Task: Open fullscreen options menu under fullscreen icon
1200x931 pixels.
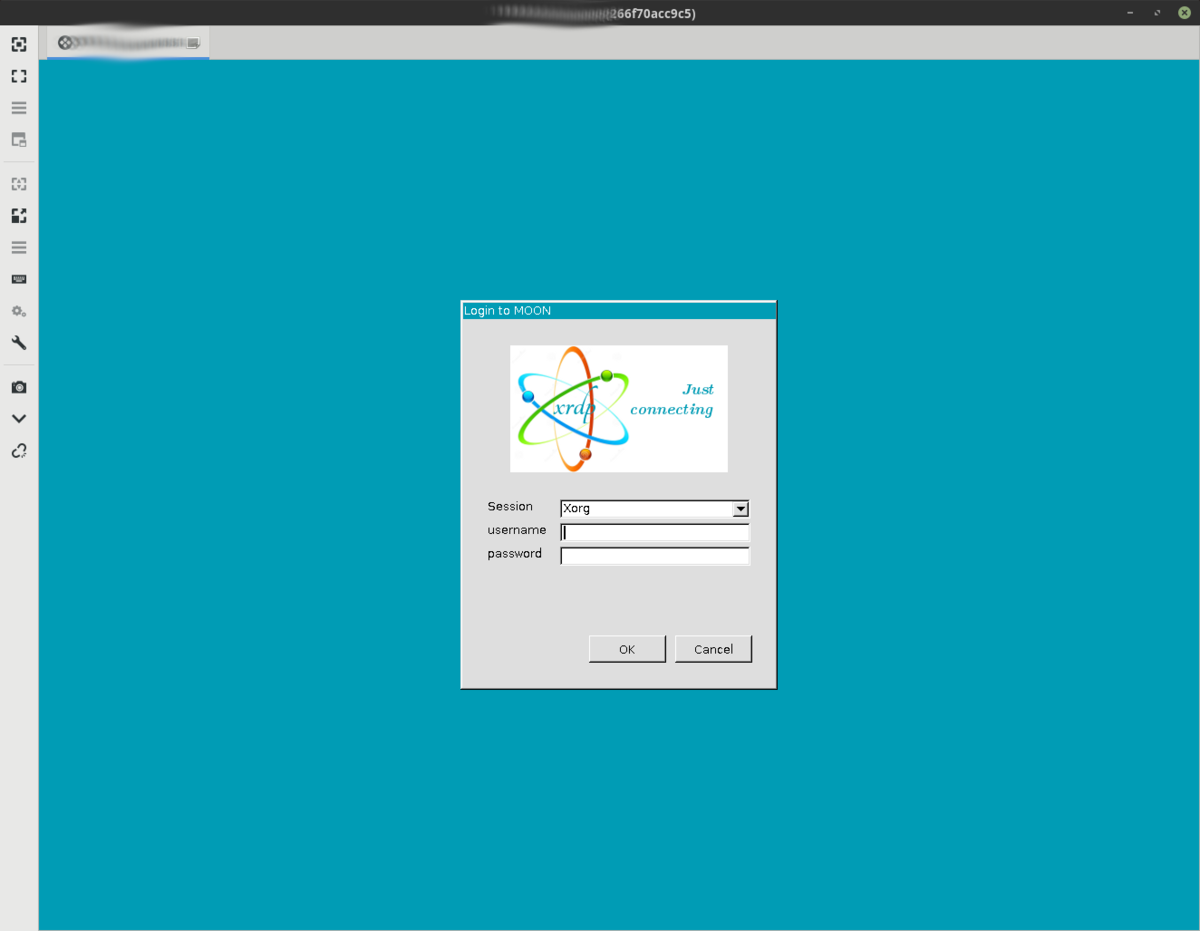Action: pos(19,108)
